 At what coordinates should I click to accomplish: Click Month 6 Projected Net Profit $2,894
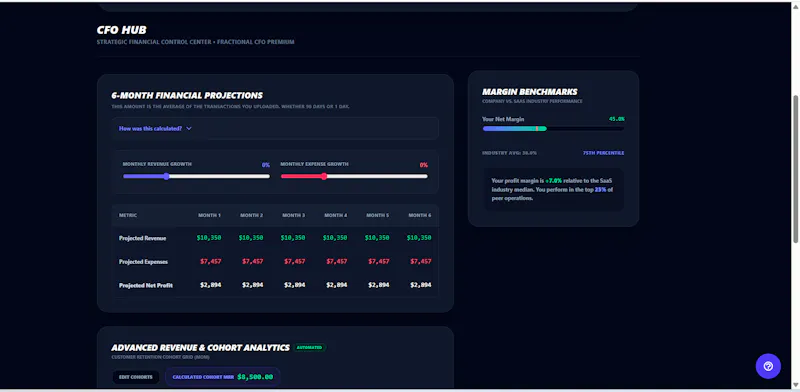coord(421,285)
